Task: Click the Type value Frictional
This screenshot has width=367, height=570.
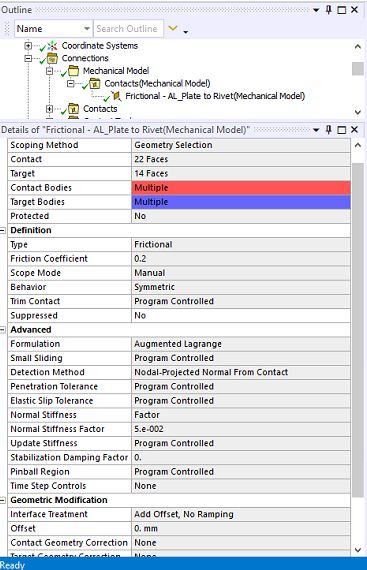Action: tap(241, 245)
